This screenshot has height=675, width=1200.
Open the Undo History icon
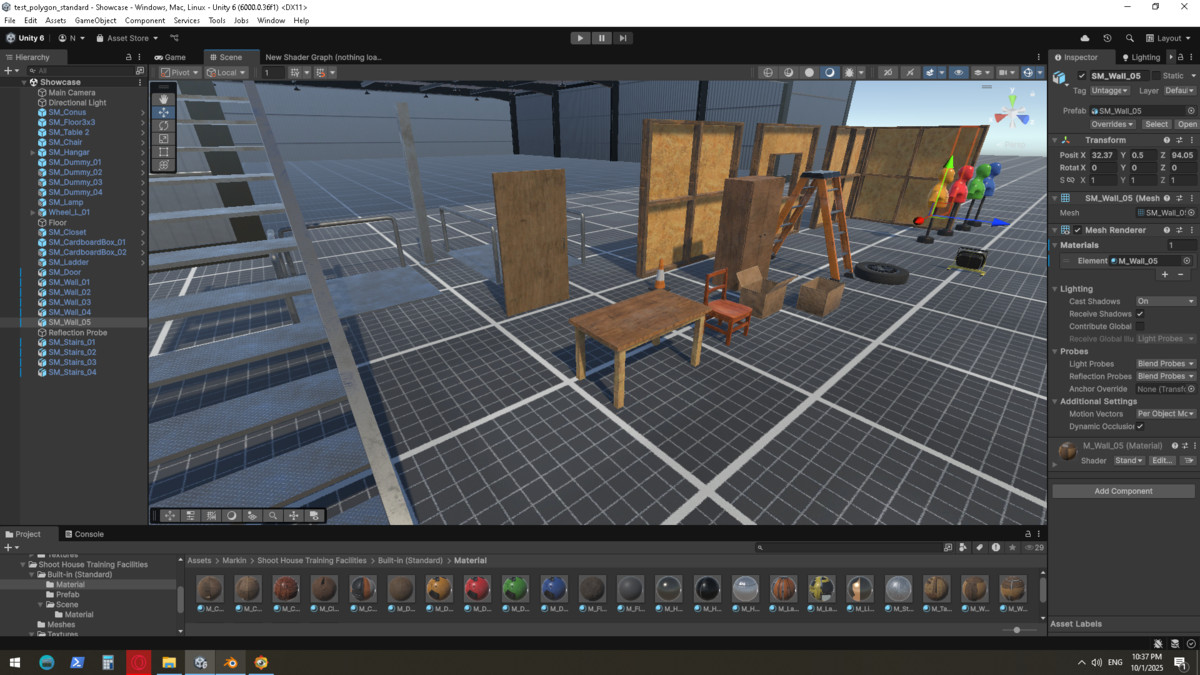click(1107, 38)
